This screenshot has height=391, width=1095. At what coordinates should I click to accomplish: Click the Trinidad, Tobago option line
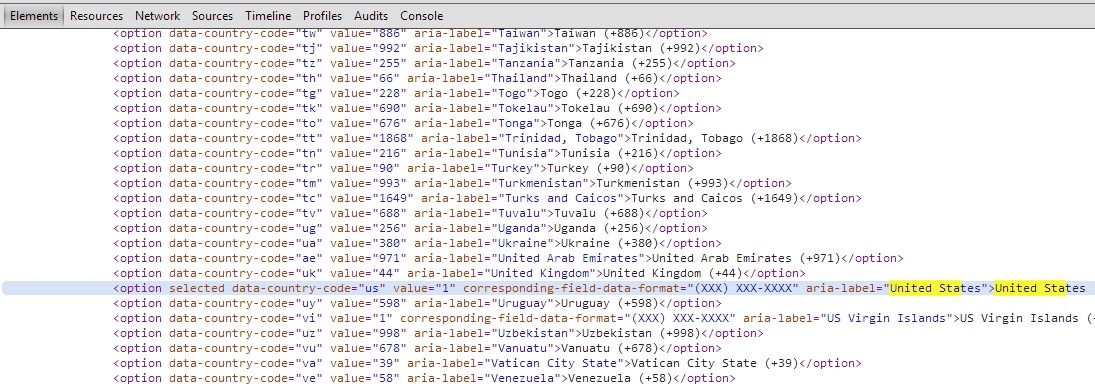(x=487, y=138)
